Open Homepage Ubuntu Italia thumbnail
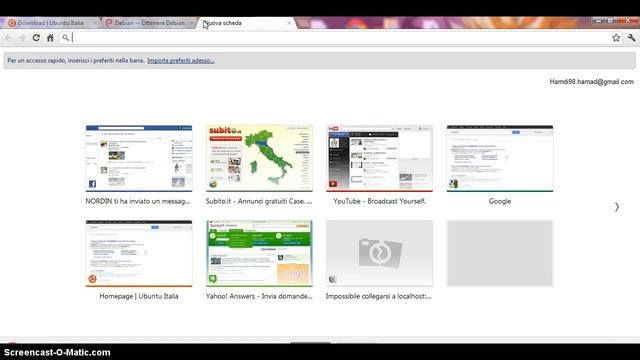The width and height of the screenshot is (640, 360). pyautogui.click(x=139, y=253)
